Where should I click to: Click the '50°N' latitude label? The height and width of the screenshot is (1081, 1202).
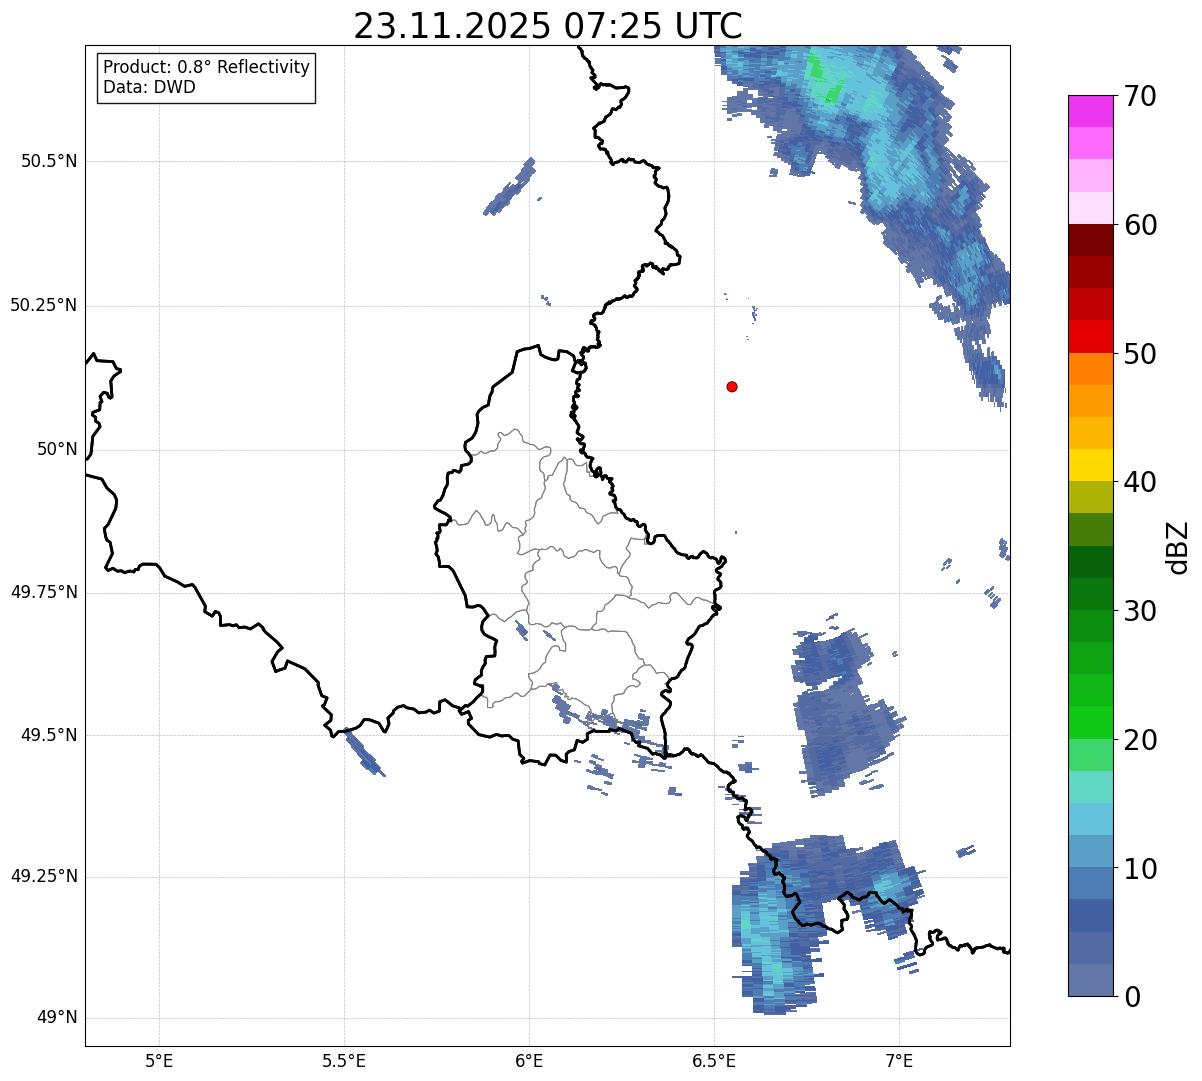point(57,450)
